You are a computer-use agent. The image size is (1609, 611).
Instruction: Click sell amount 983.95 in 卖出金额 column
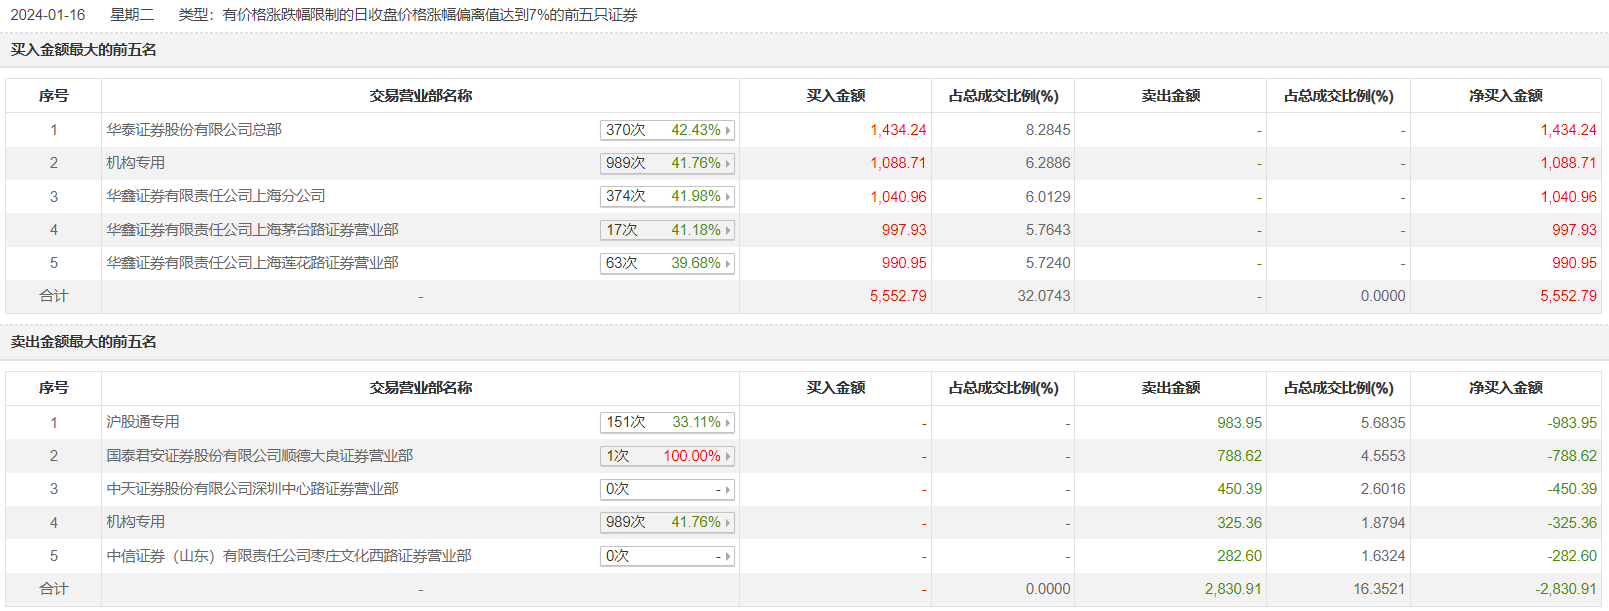[x=1239, y=423]
